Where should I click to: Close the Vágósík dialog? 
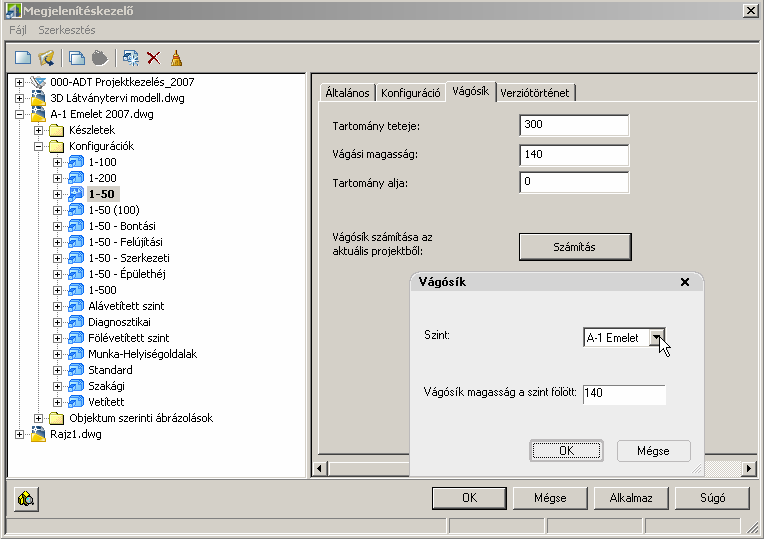(x=685, y=282)
